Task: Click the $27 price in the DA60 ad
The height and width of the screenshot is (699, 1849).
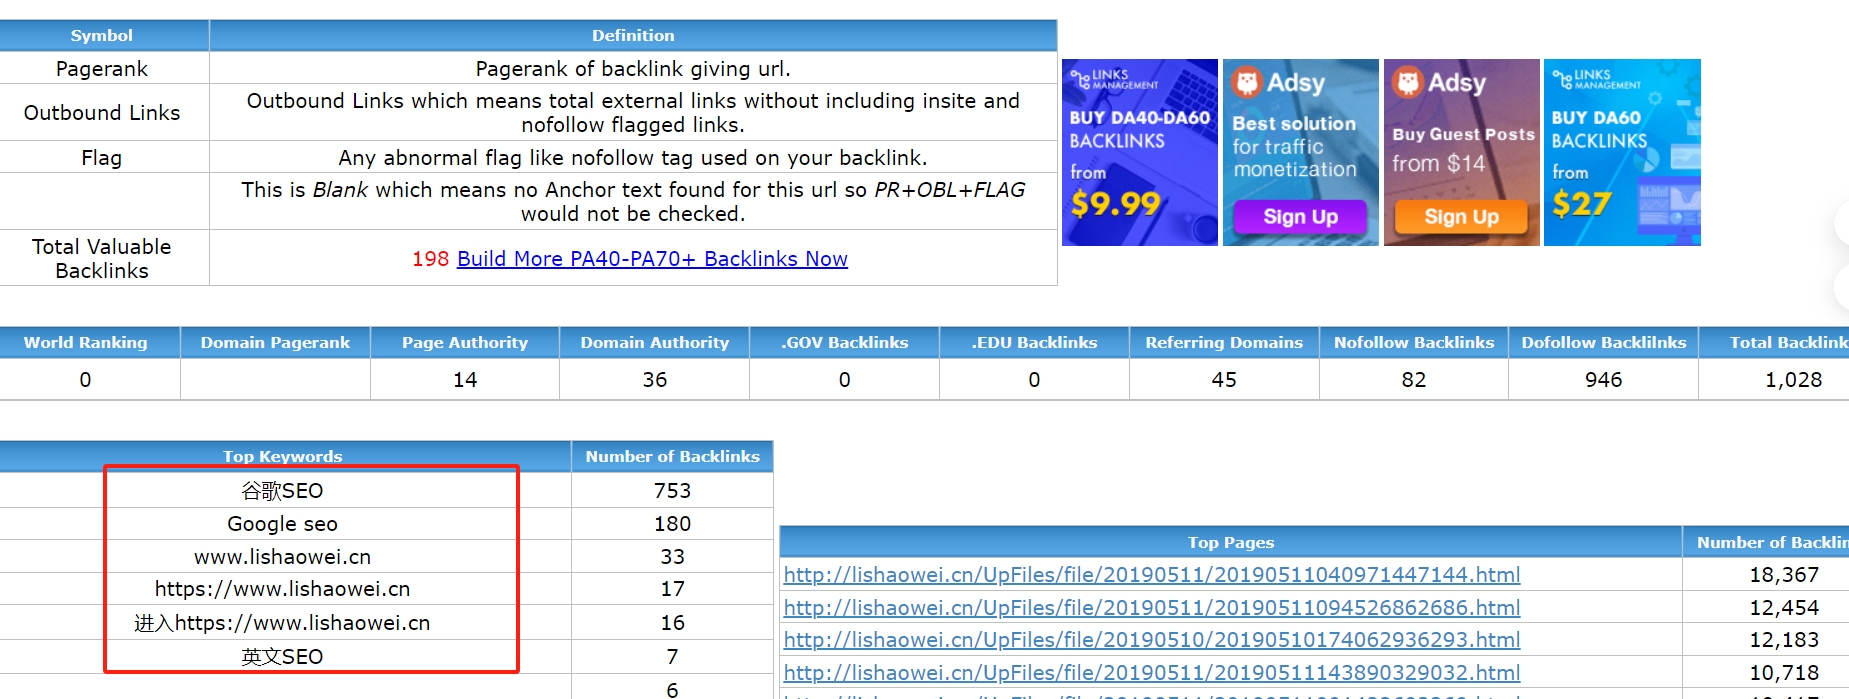Action: [1581, 204]
